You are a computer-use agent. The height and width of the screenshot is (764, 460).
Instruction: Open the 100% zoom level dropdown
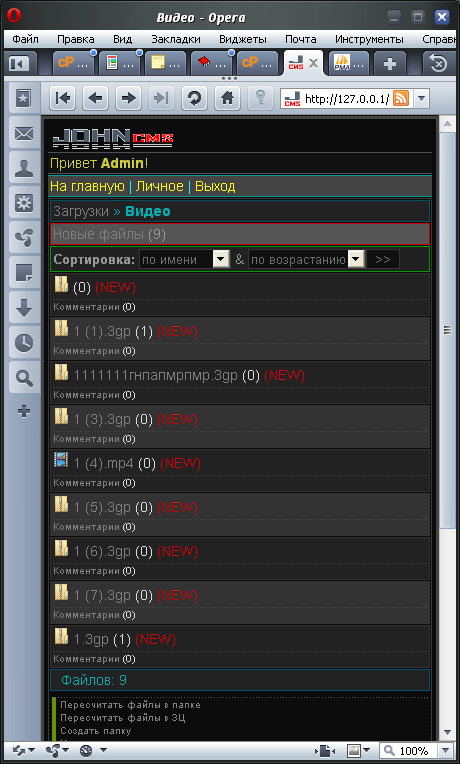point(446,751)
